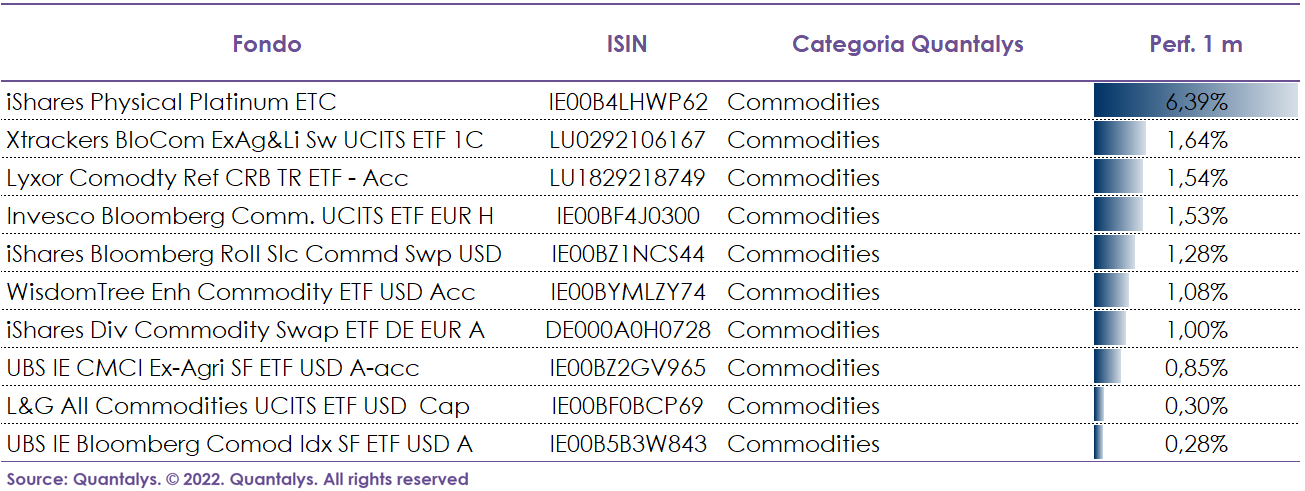This screenshot has height=491, width=1305.
Task: Open iShares Physical Platinum ETC fund
Action: (x=171, y=102)
